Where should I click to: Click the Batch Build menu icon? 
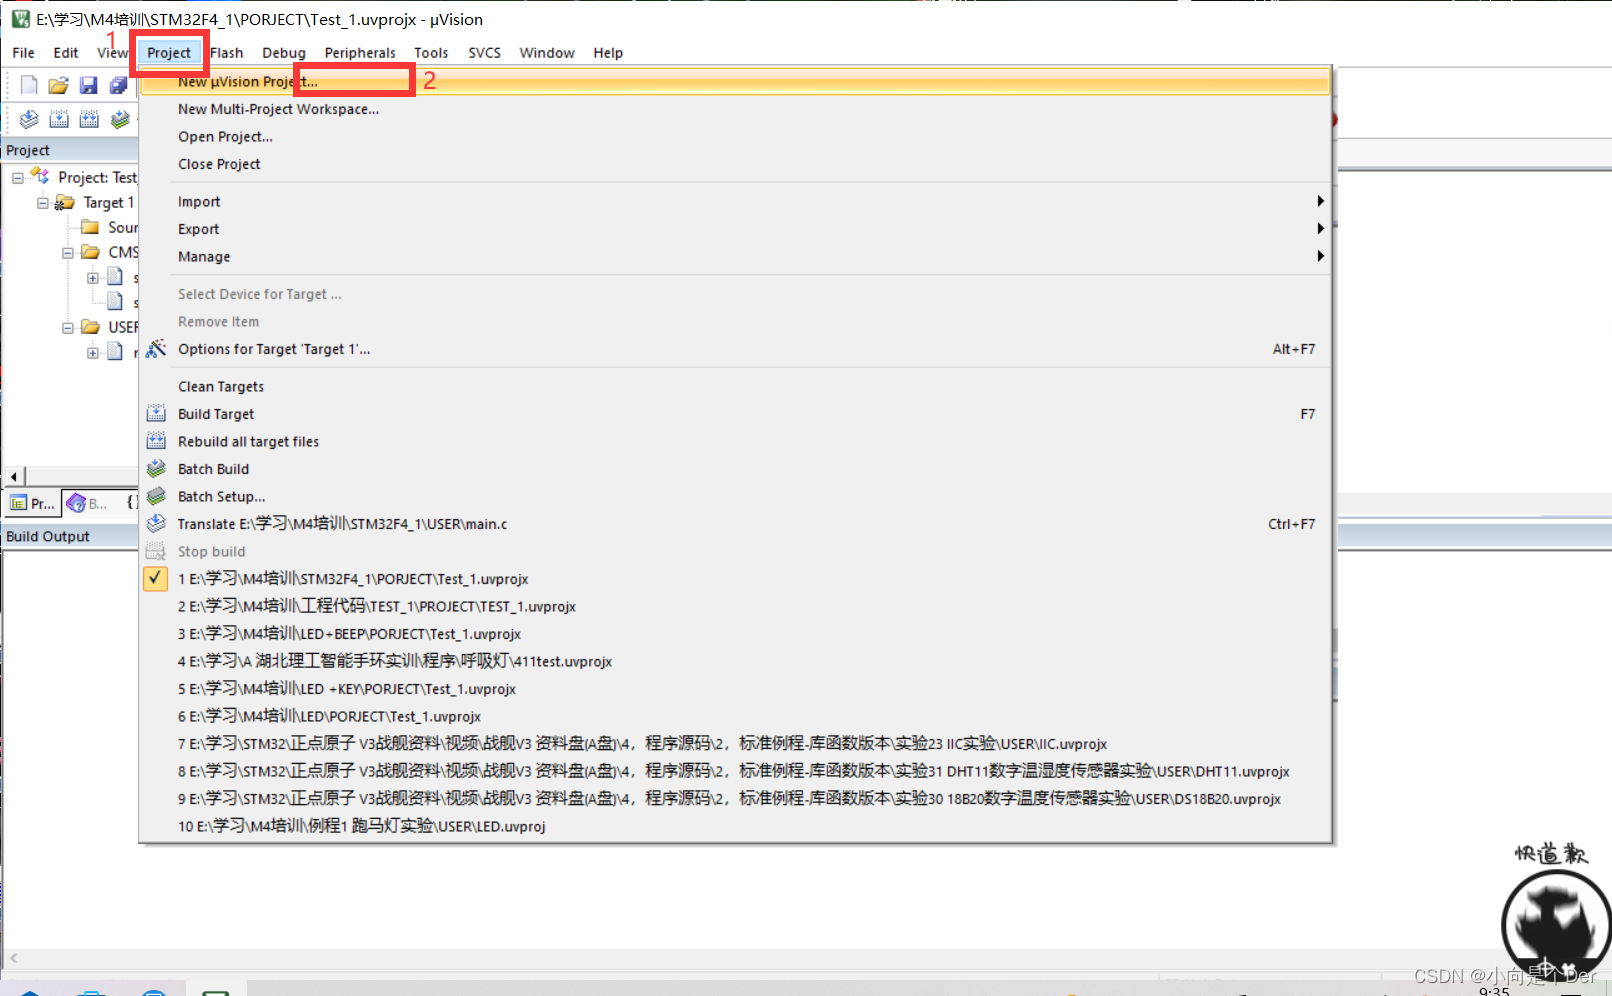click(x=156, y=468)
